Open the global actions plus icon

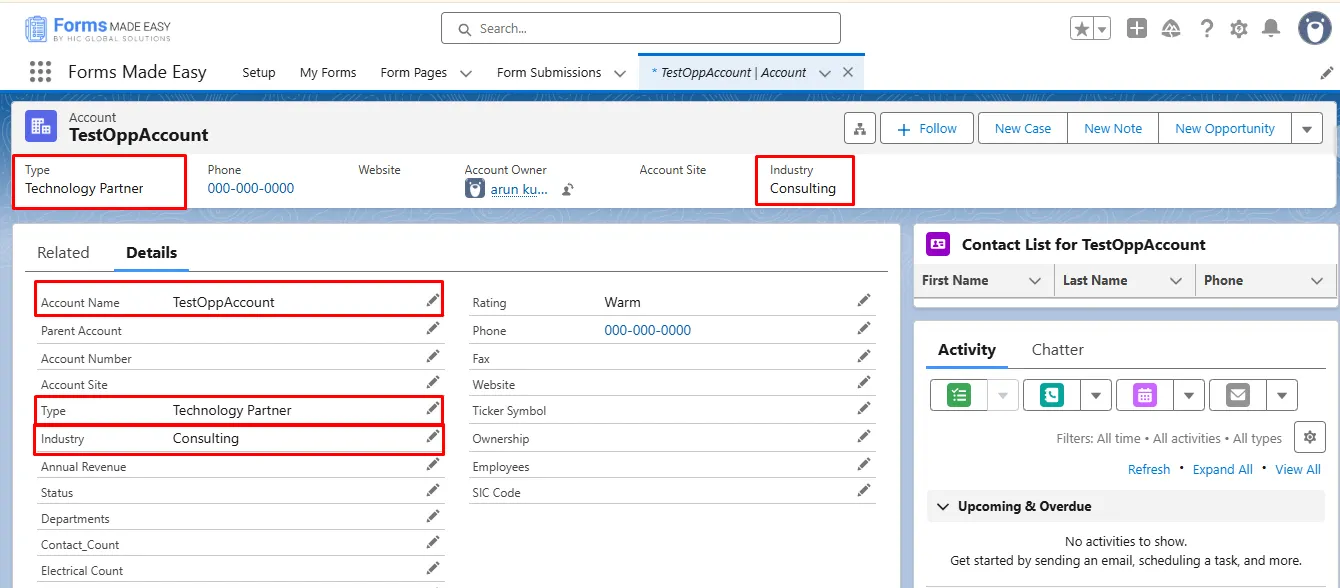tap(1136, 29)
